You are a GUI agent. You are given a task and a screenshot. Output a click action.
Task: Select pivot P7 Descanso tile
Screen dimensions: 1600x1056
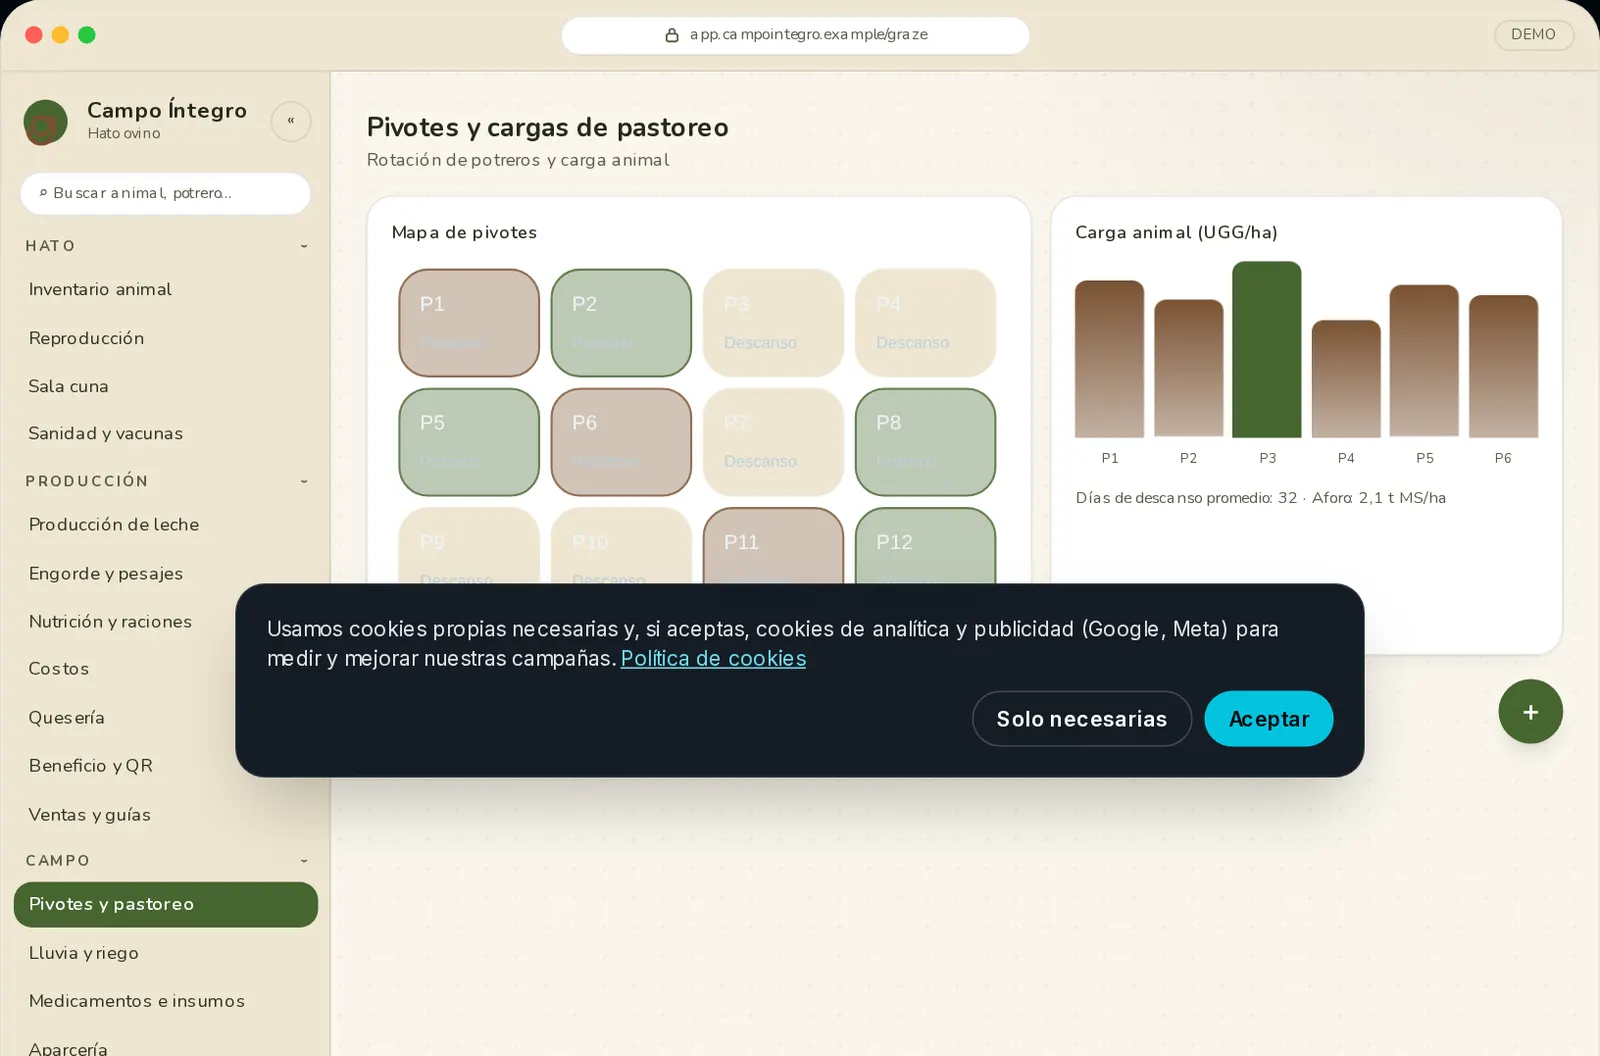(773, 442)
